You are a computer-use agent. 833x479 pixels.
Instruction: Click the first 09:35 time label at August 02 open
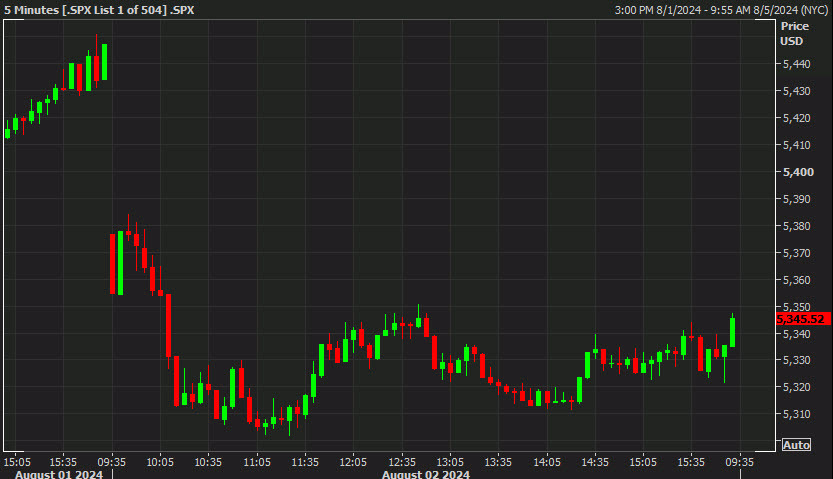tap(112, 462)
